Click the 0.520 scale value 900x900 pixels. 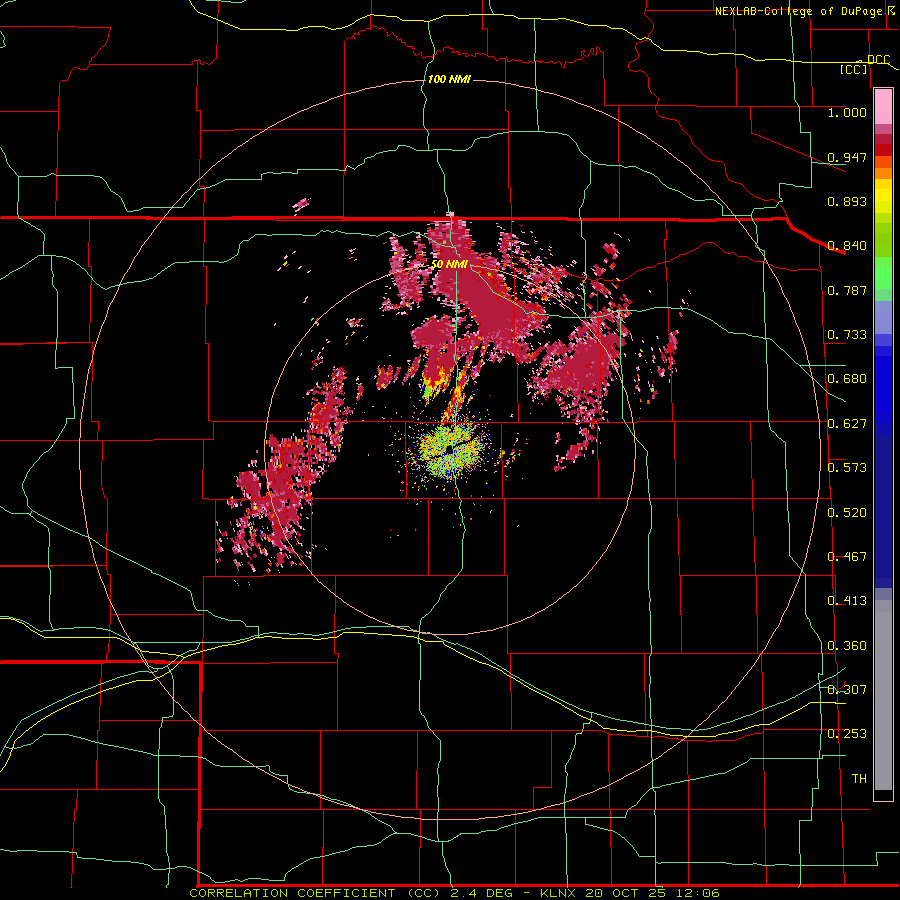pos(847,513)
